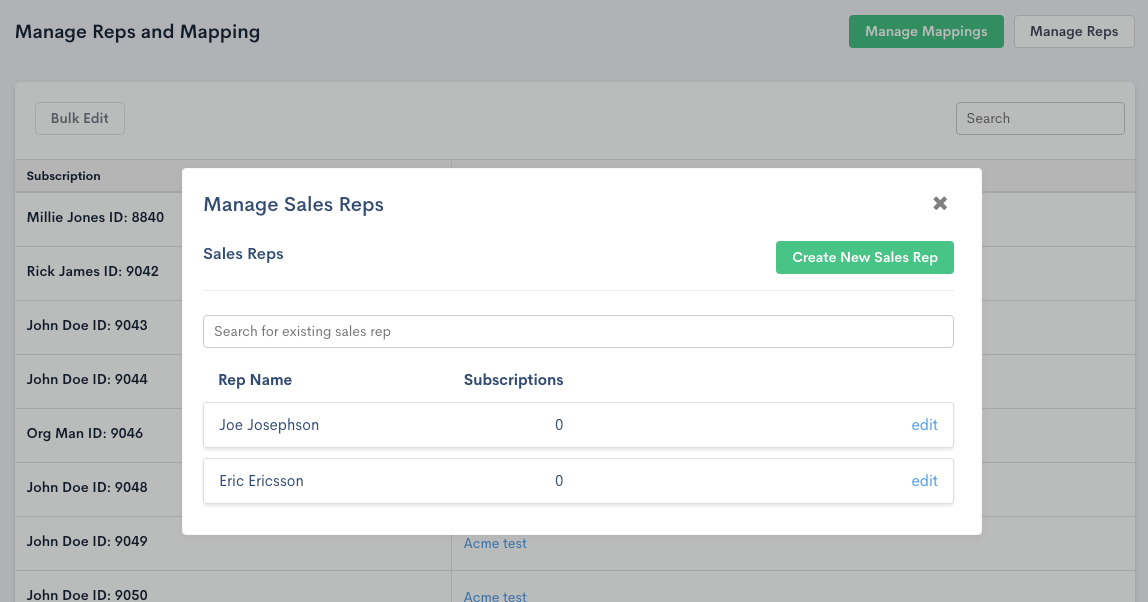The height and width of the screenshot is (602, 1148).
Task: Click Create New Sales Rep
Action: [864, 257]
